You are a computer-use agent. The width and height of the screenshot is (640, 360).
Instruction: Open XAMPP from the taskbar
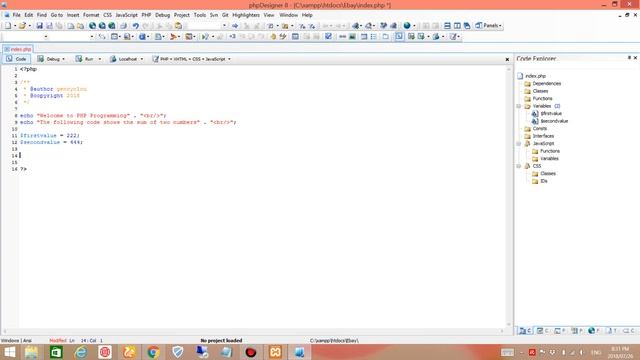click(x=275, y=352)
